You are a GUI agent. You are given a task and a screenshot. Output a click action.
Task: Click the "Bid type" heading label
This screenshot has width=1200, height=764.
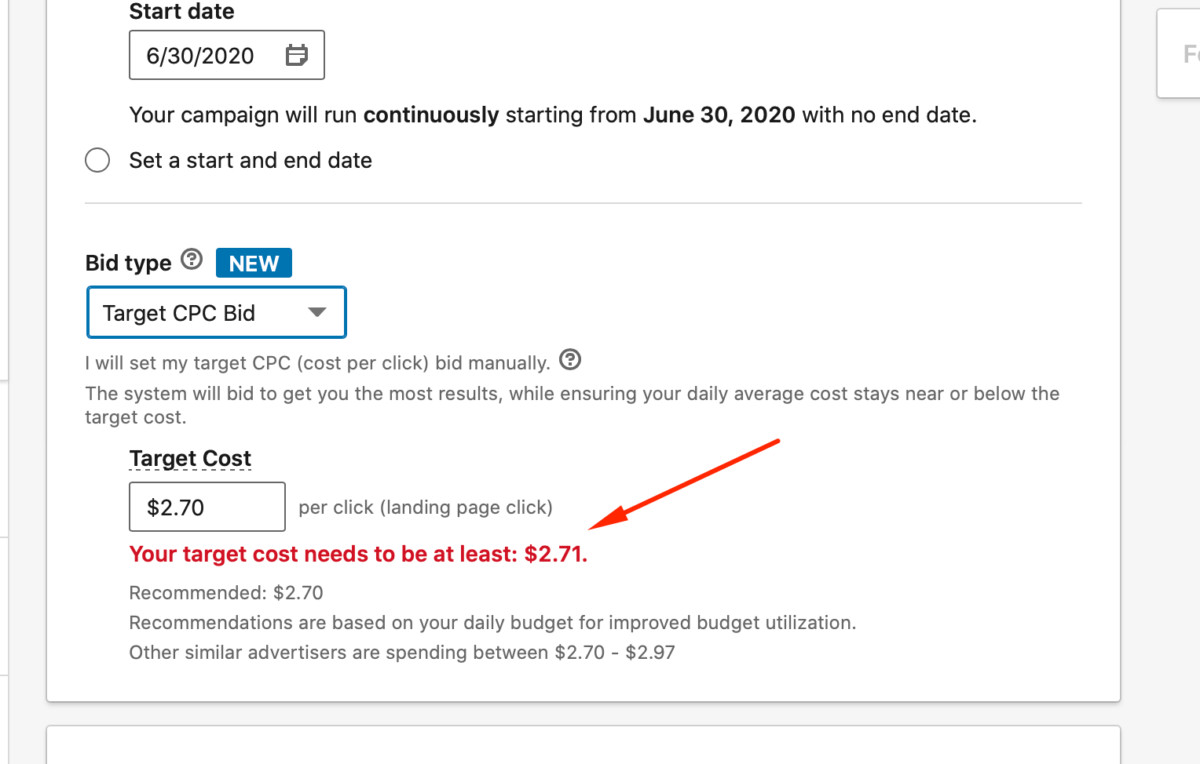coord(129,263)
